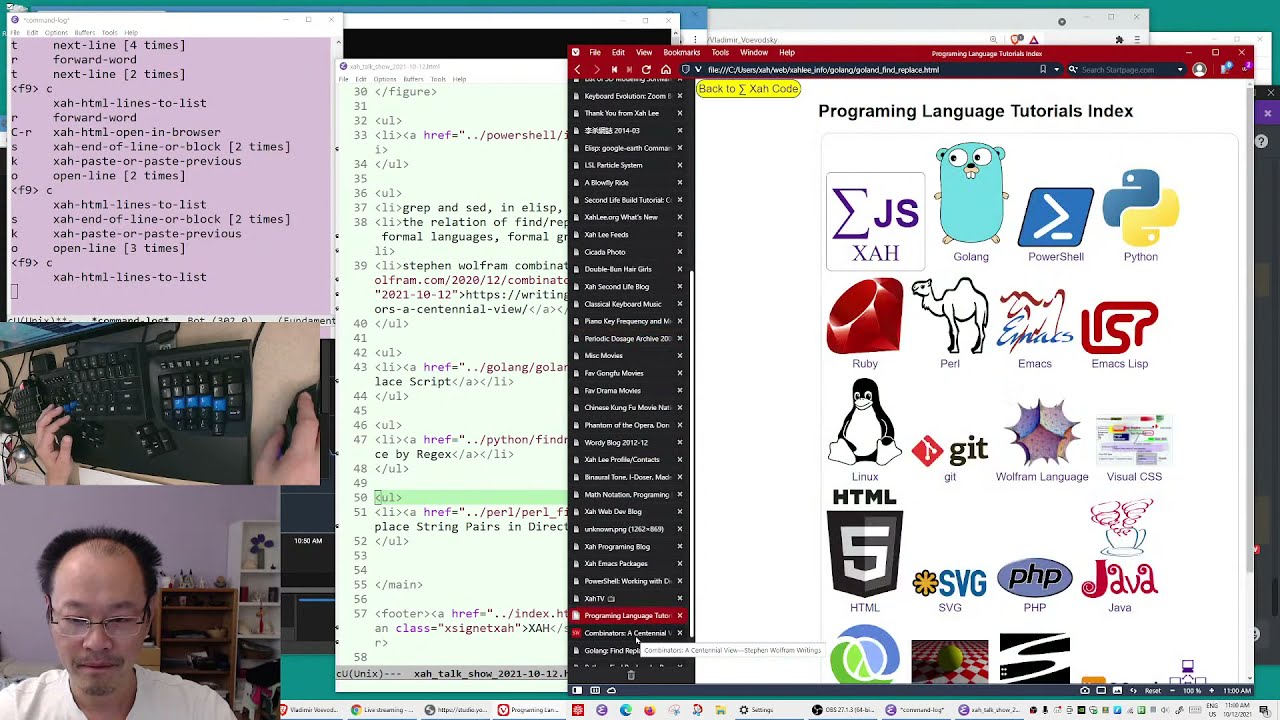Open the Vivaldi Tools menu
The image size is (1280, 720).
tap(720, 52)
